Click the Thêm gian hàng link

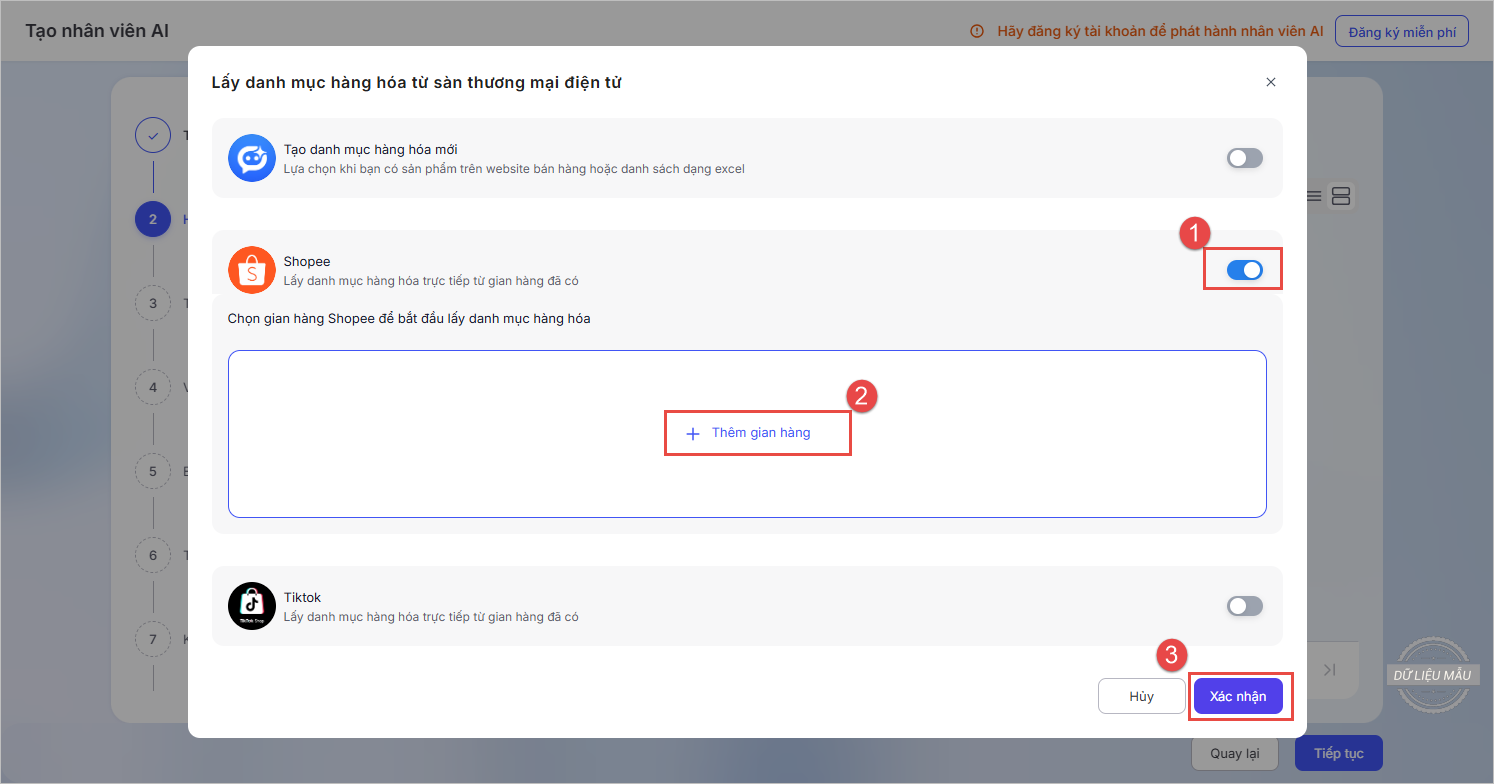pyautogui.click(x=760, y=433)
